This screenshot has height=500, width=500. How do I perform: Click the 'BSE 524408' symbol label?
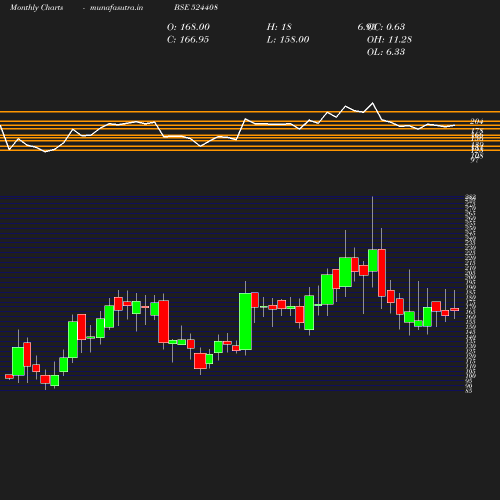pos(196,7)
